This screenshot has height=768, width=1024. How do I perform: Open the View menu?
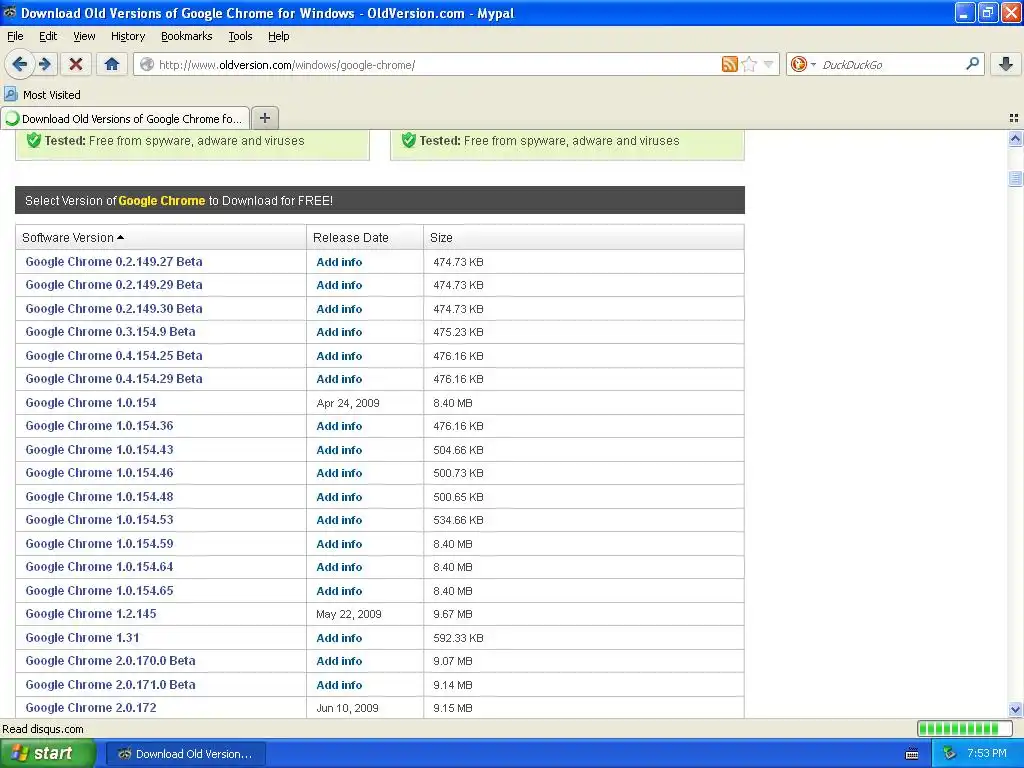pos(84,36)
